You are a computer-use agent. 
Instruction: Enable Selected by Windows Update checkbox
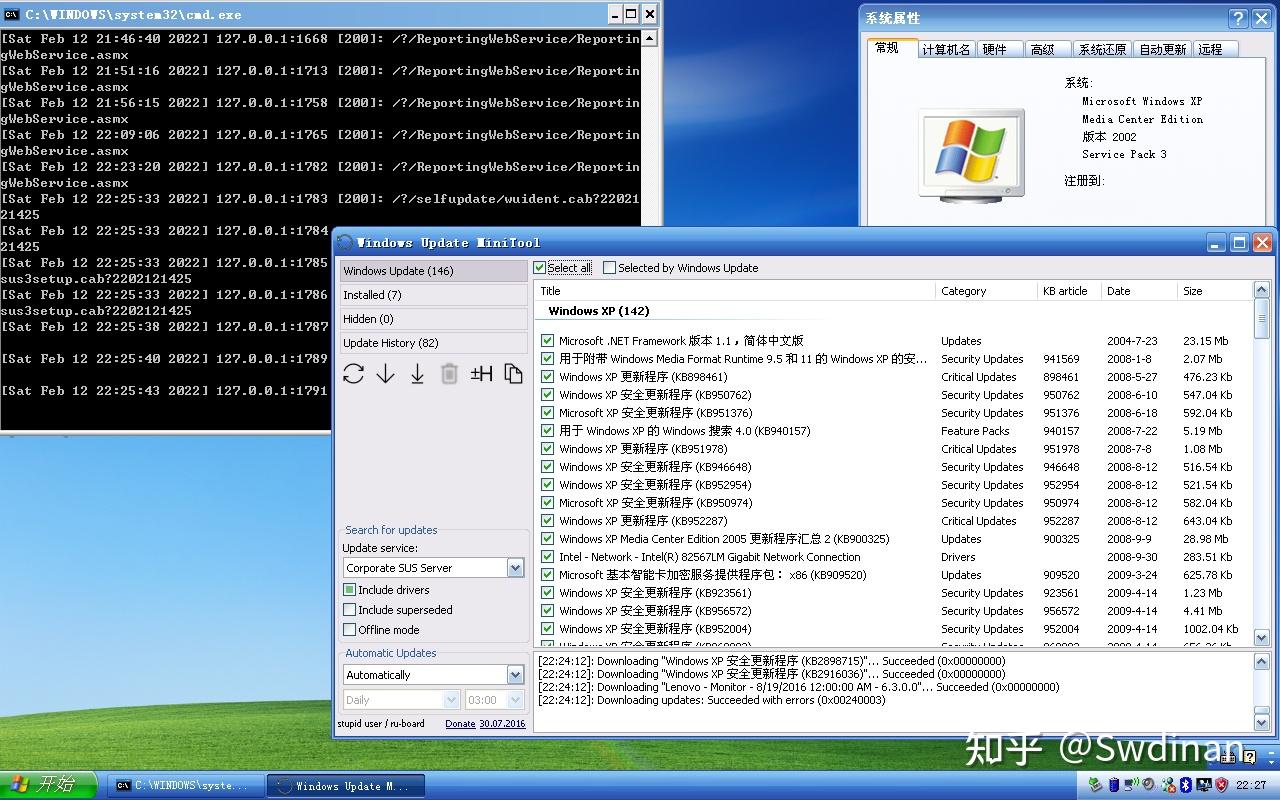609,268
